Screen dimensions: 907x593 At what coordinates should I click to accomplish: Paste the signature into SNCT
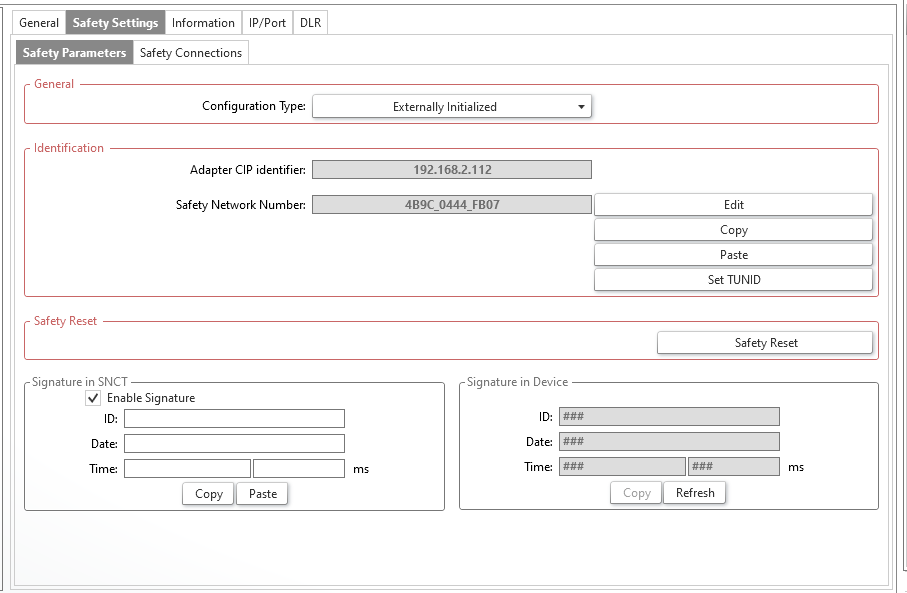pos(262,494)
